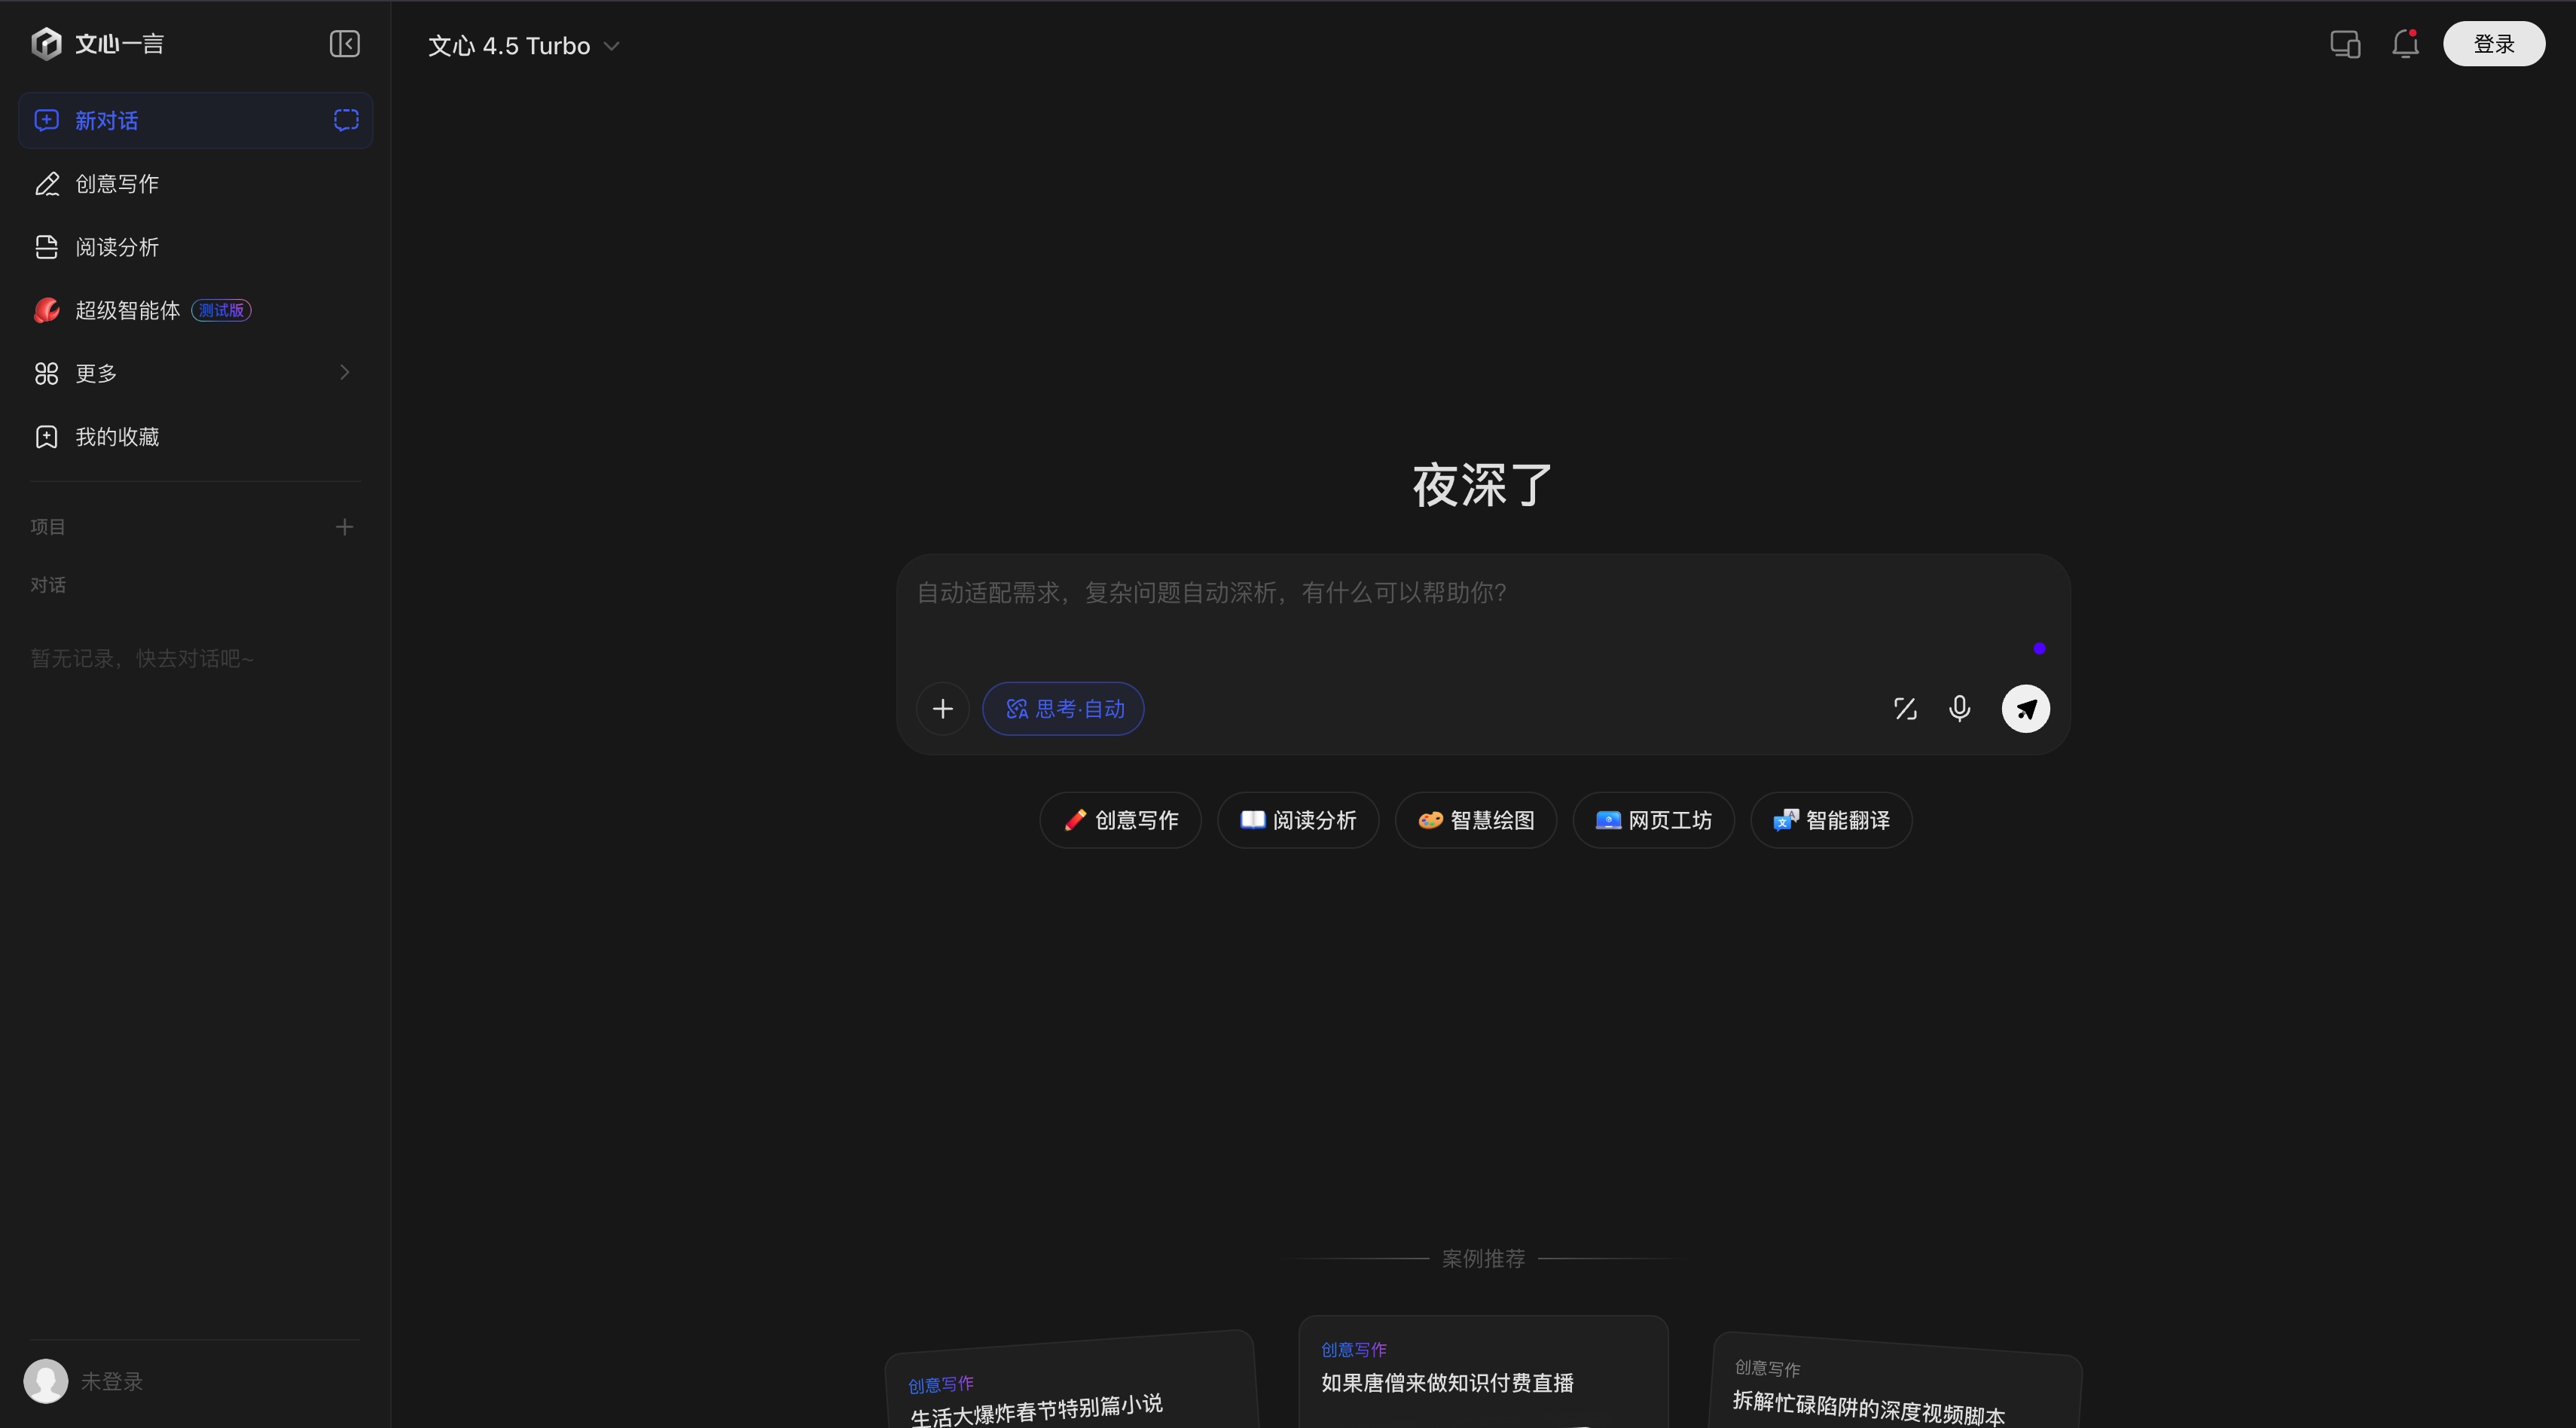Click the 测试版 badge
Image resolution: width=2576 pixels, height=1428 pixels.
(221, 310)
